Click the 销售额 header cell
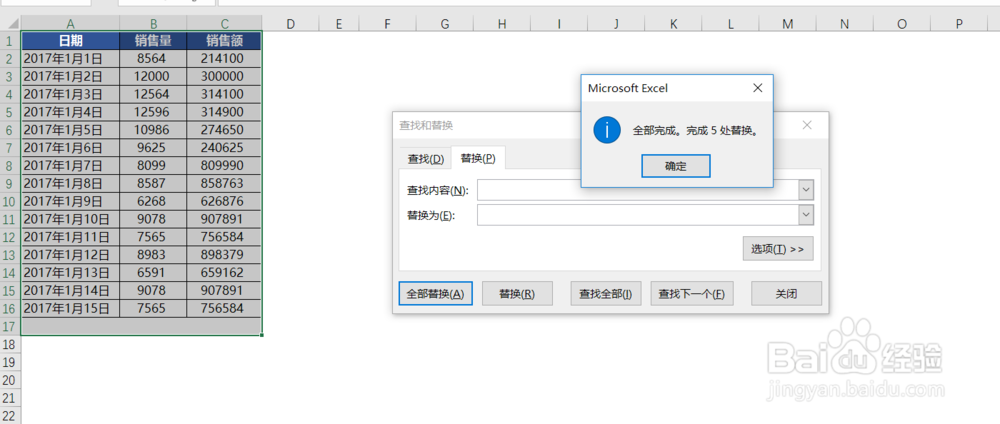Viewport: 1000px width, 424px height. [x=224, y=41]
